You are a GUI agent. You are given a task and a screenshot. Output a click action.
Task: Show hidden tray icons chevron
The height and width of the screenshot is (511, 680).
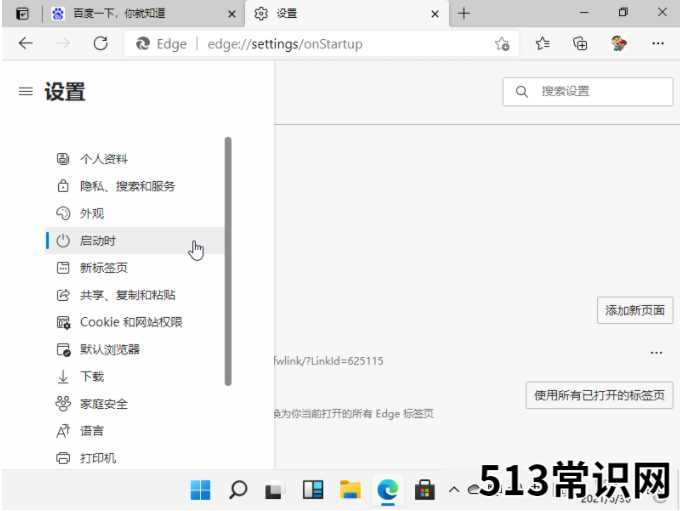(x=454, y=490)
